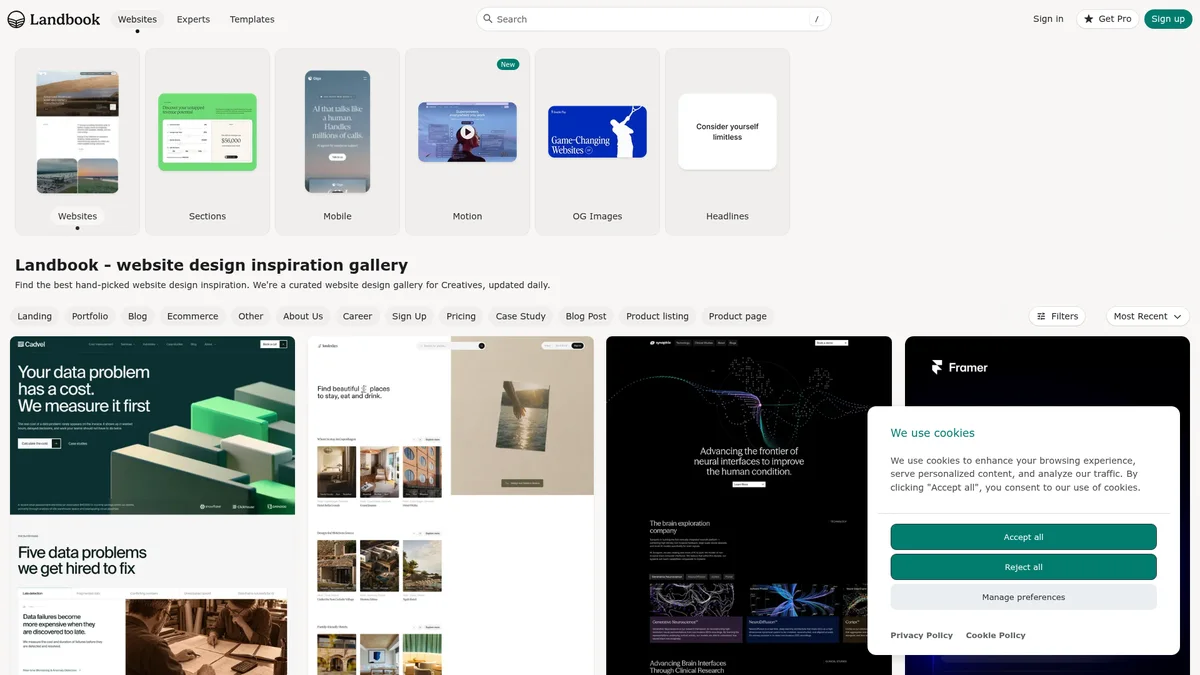Open the 'Find beautiful places' website preview
Viewport: 1200px width, 675px height.
(x=451, y=505)
